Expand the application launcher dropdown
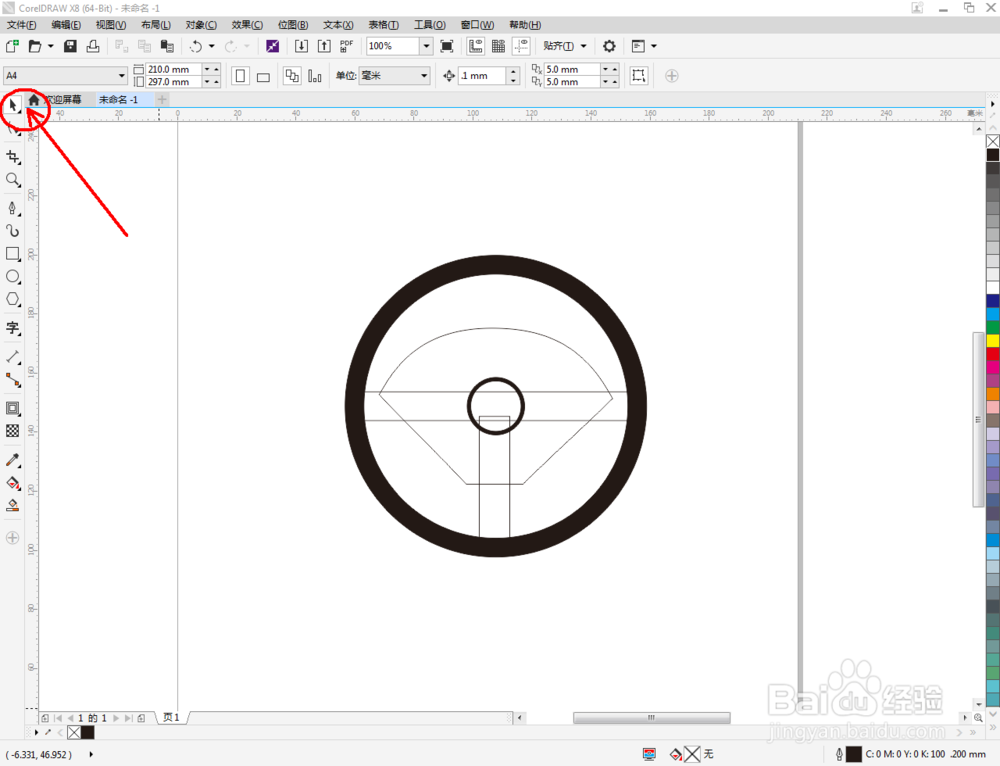 654,46
